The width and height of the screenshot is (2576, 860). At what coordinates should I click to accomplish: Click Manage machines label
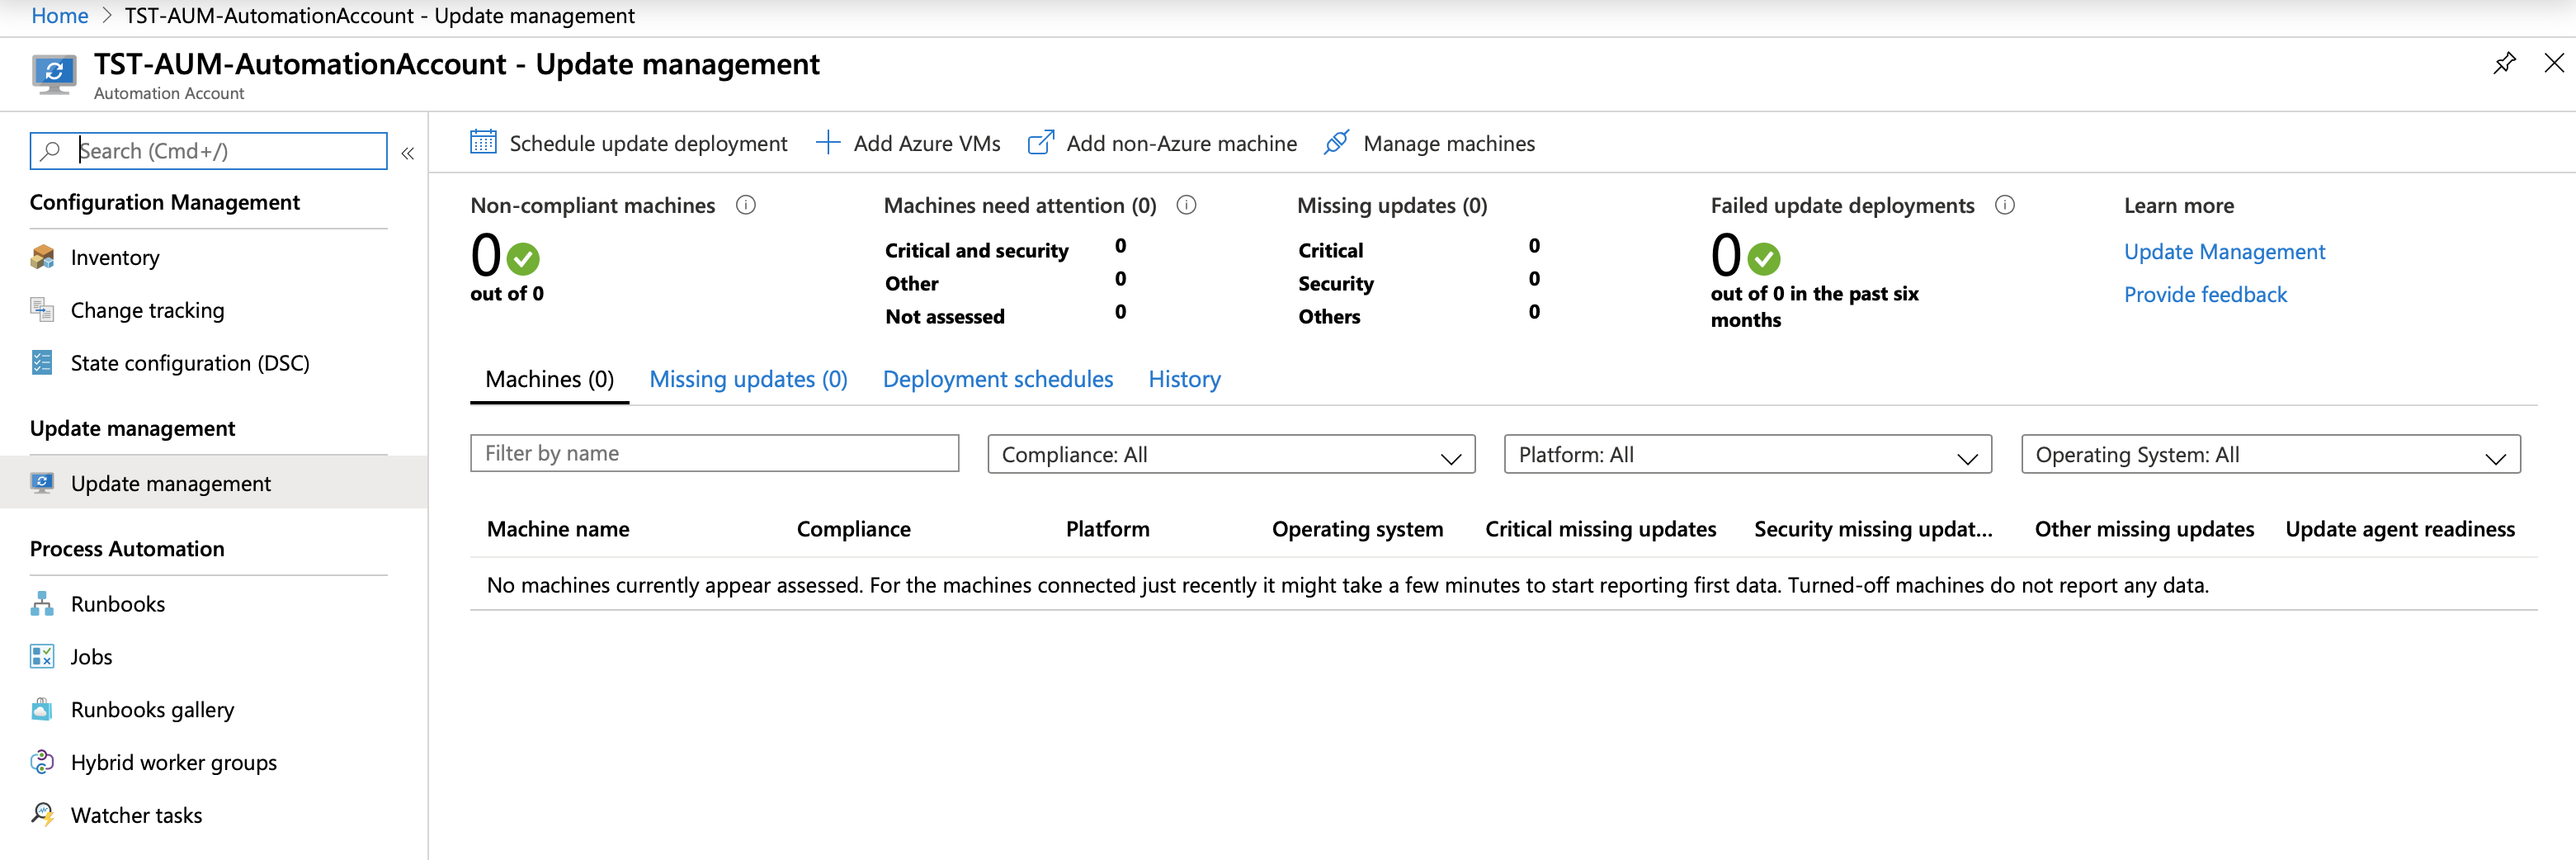point(1448,144)
